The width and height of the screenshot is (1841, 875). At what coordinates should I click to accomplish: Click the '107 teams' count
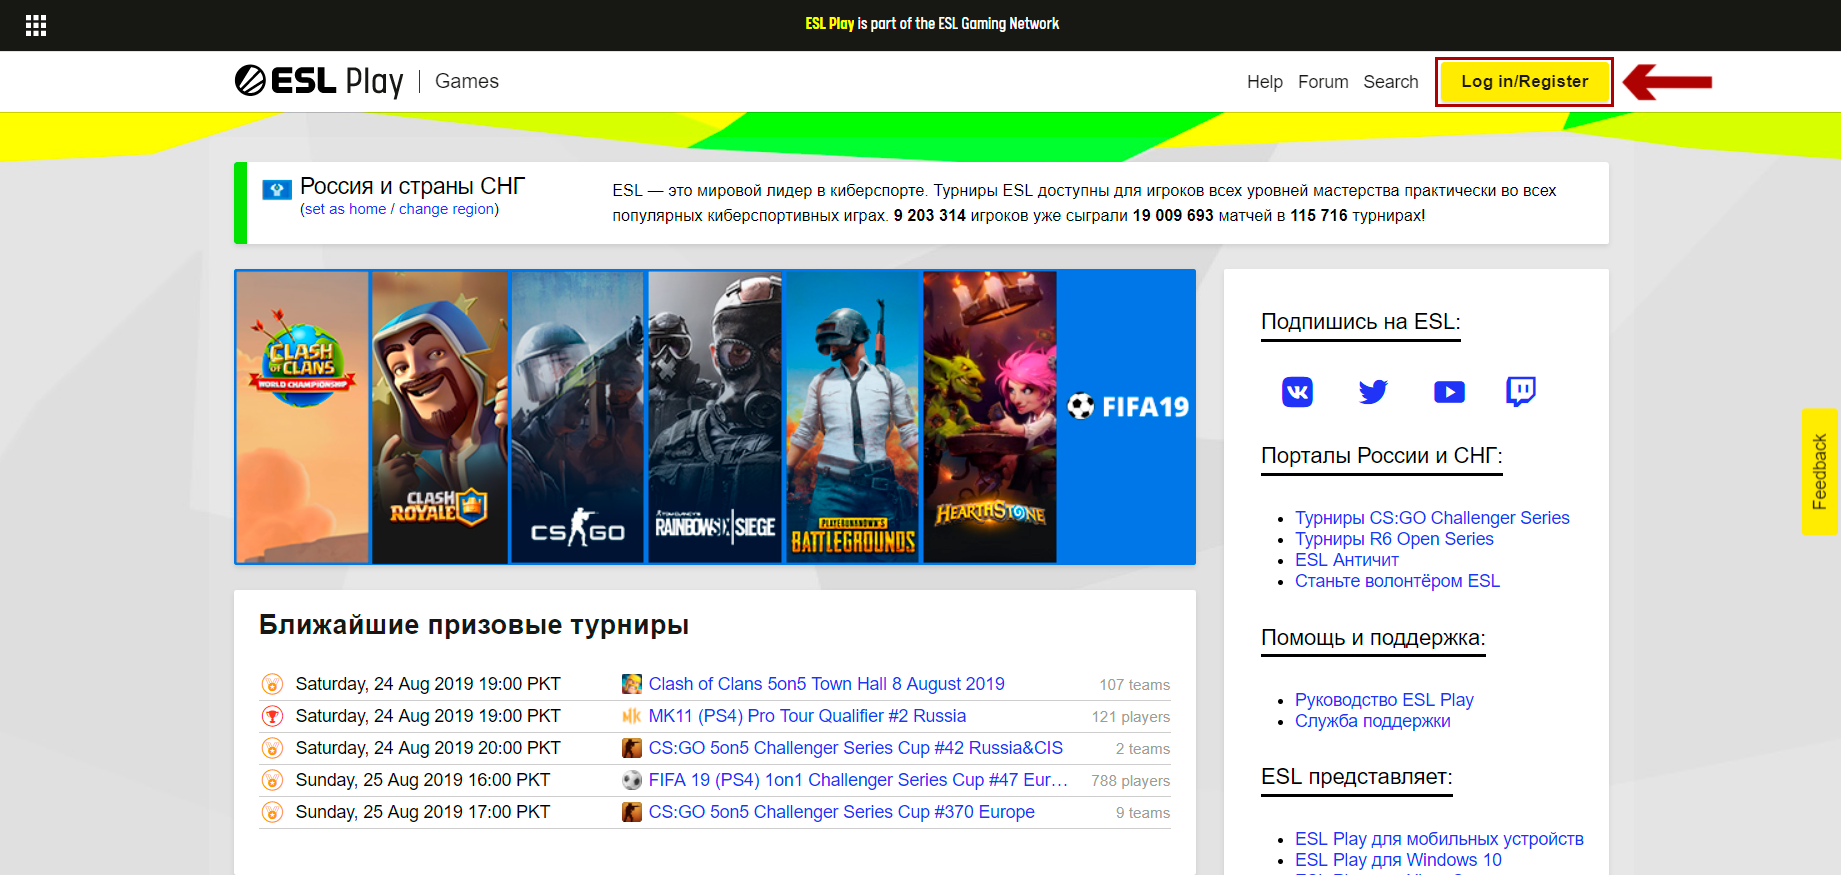1135,685
